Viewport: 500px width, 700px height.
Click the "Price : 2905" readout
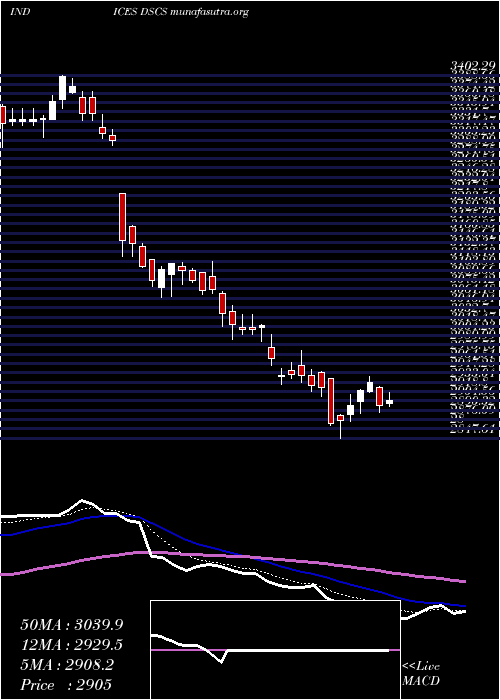point(66,685)
